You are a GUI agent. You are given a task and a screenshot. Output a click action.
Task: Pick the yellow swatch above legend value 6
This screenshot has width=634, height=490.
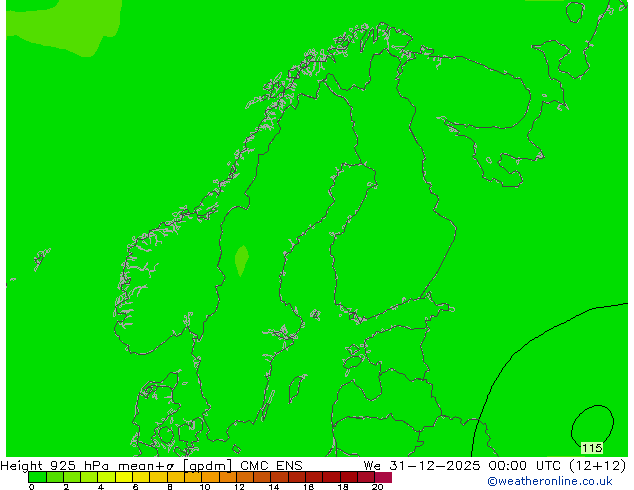(x=142, y=477)
